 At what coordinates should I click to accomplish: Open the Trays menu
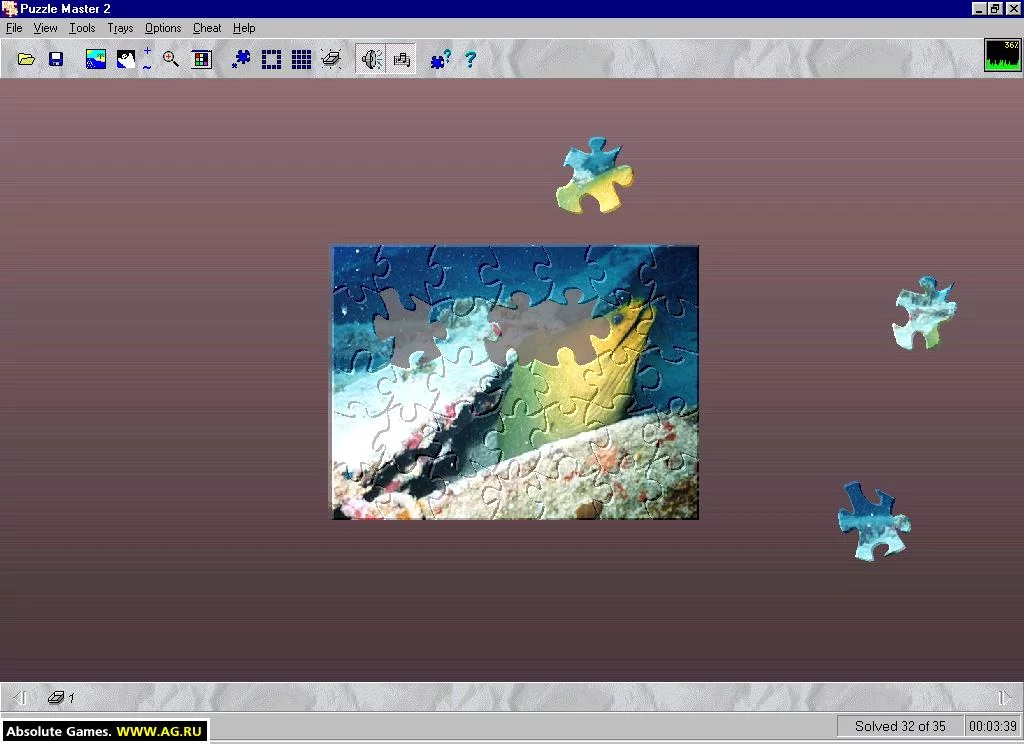pos(120,28)
